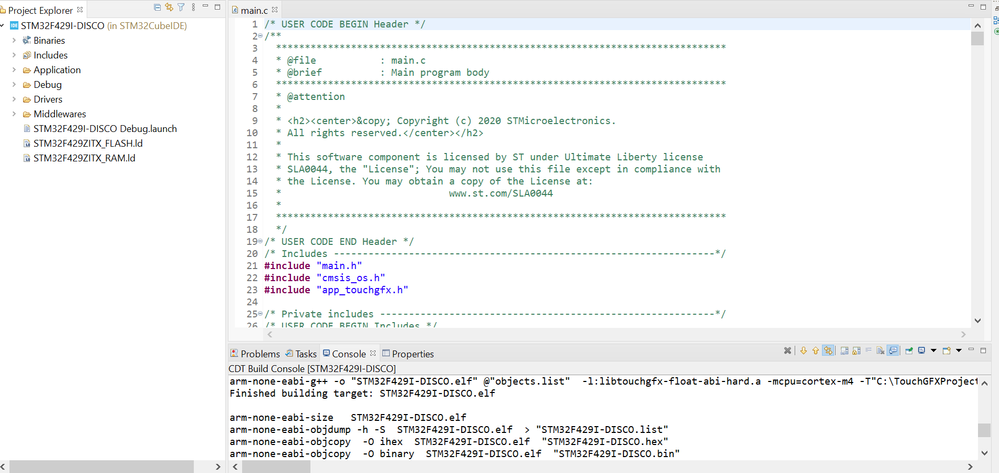
Task: Click CDT Build Console title text
Action: [312, 368]
